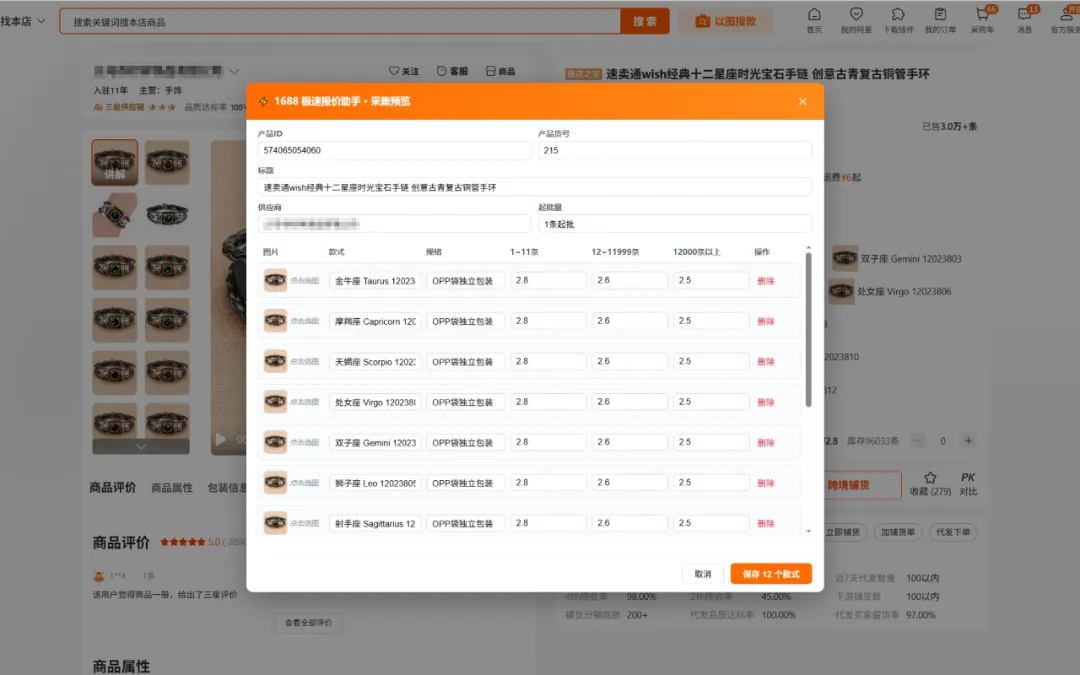This screenshot has width=1080, height=675.
Task: Delete the 处女座 Virgo row
Action: point(766,402)
